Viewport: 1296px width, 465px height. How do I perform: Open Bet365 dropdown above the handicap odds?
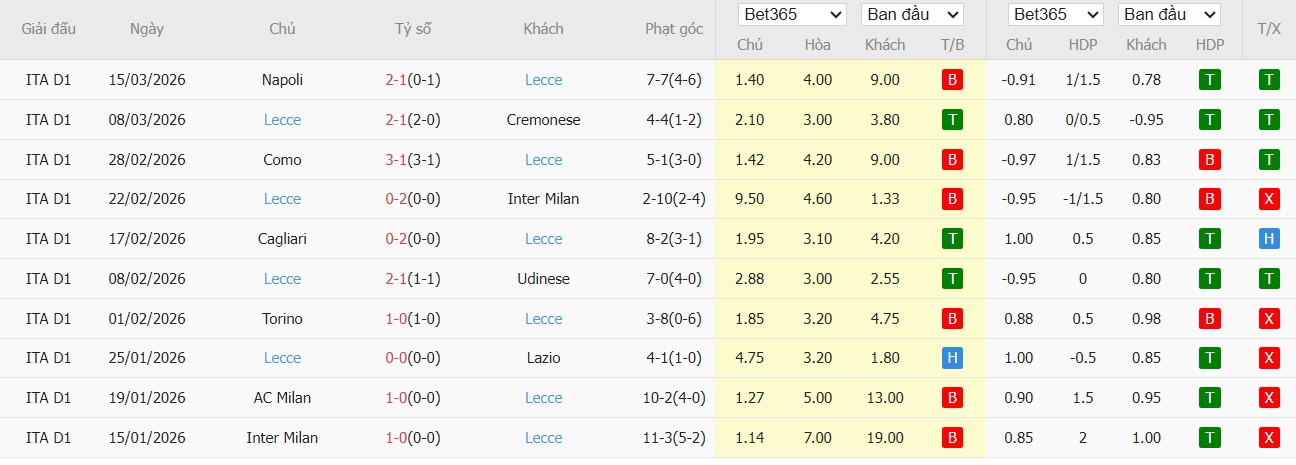pos(1055,15)
